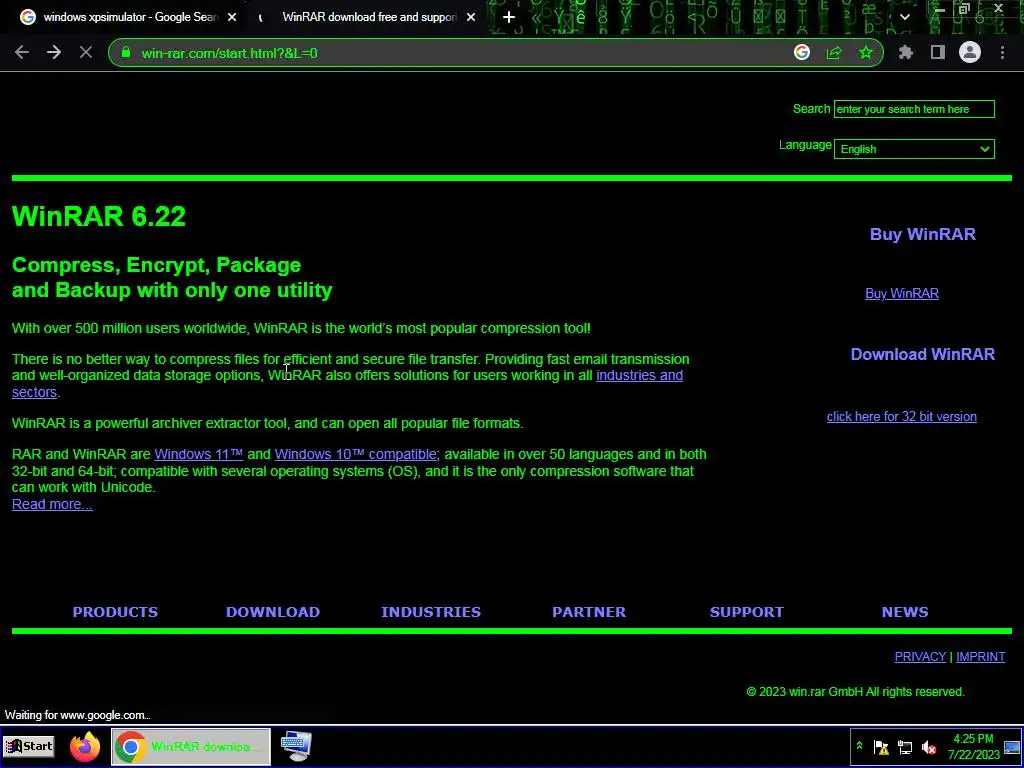Click the lock icon in the address bar
Screen dimensions: 1024x768
pos(126,53)
